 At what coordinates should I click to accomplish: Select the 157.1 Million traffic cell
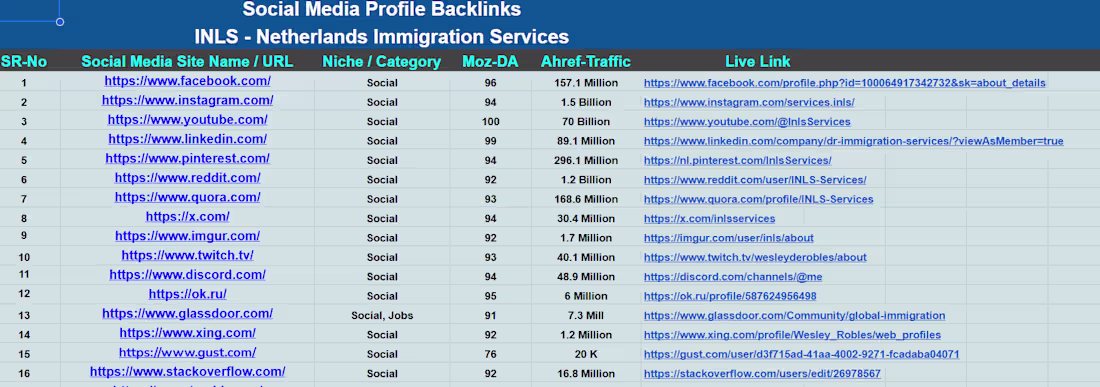point(586,83)
